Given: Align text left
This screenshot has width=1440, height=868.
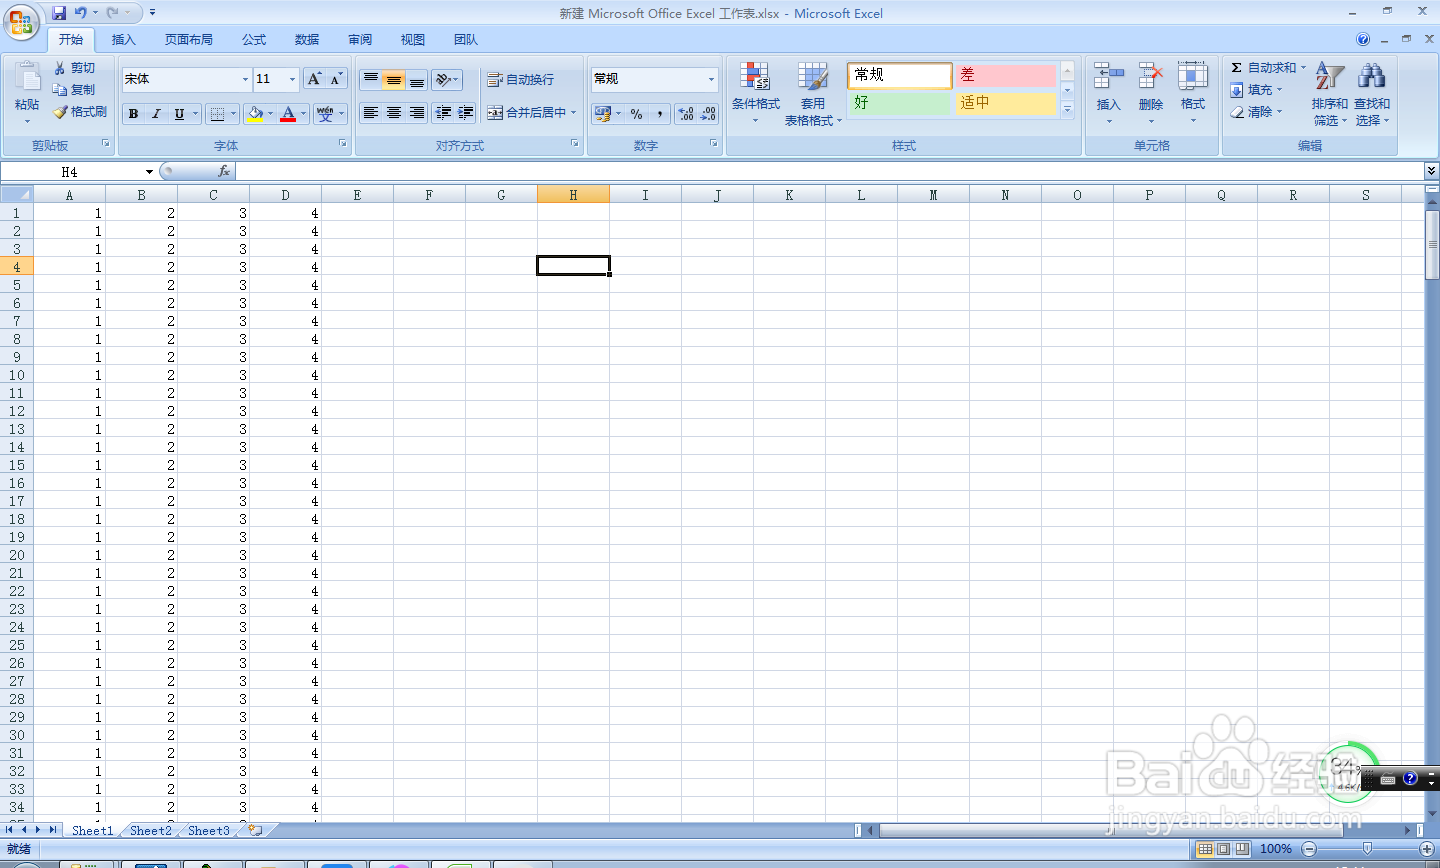Looking at the screenshot, I should click(371, 113).
